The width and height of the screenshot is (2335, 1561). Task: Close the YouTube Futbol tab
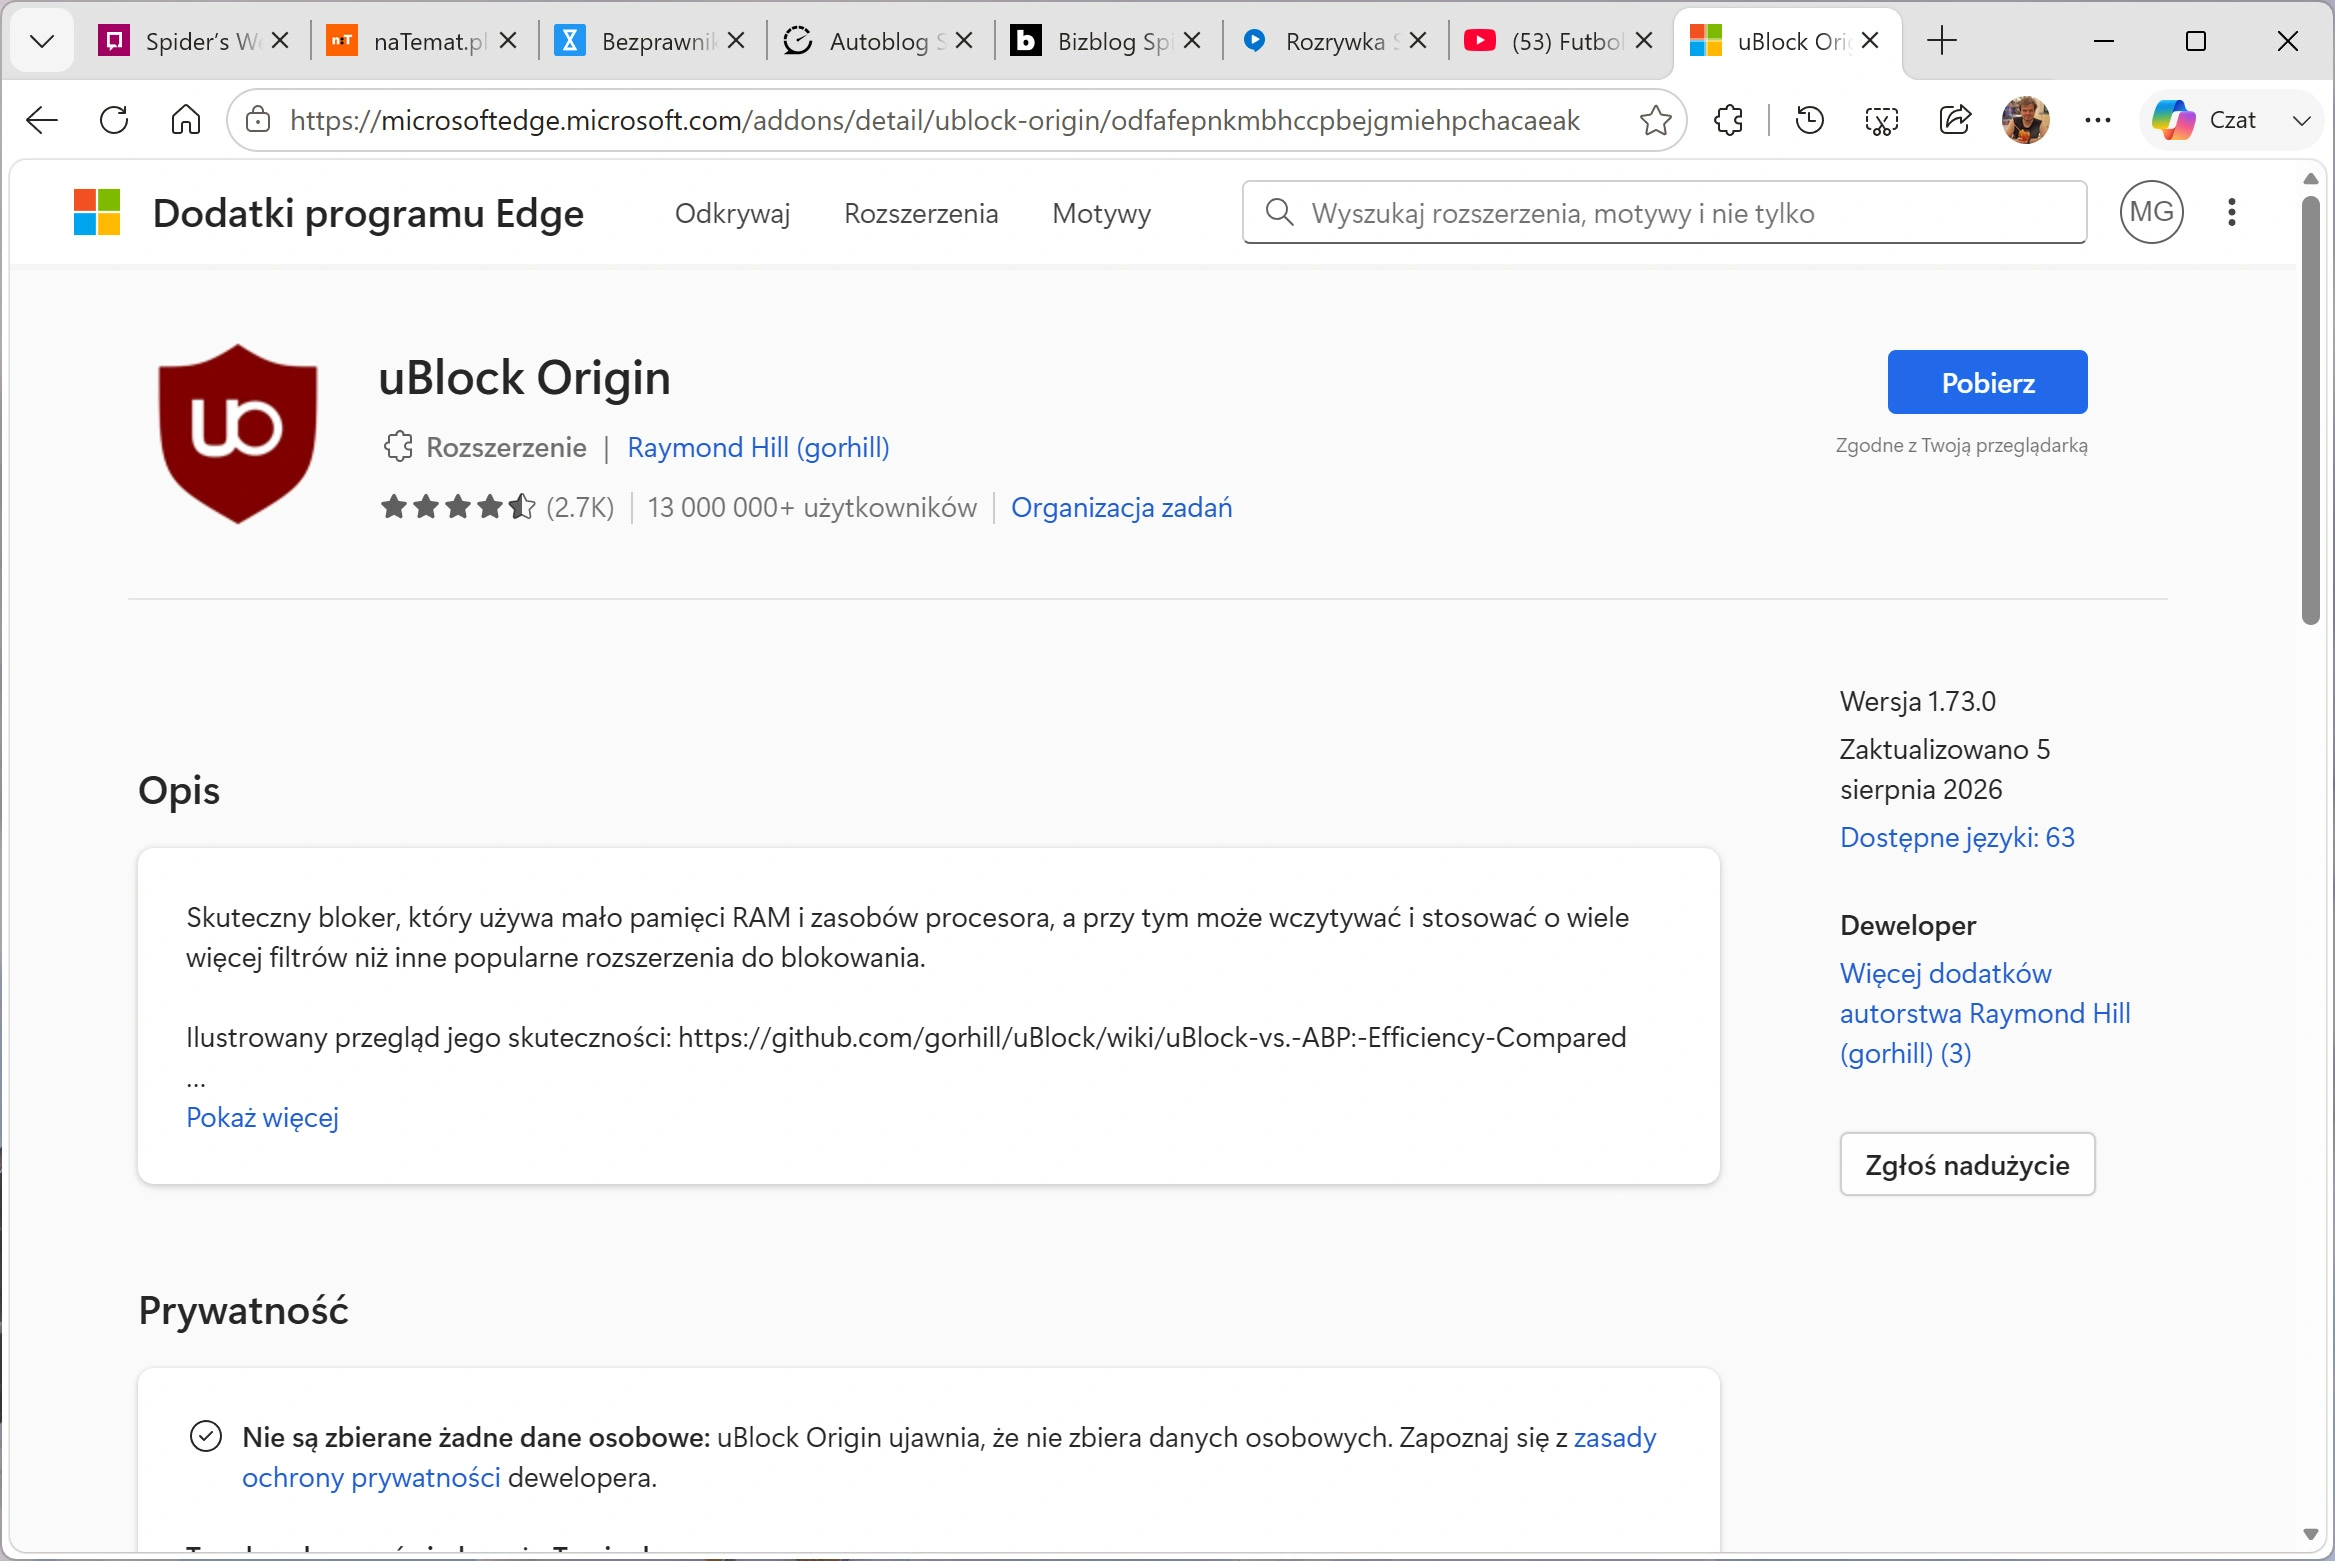1644,41
